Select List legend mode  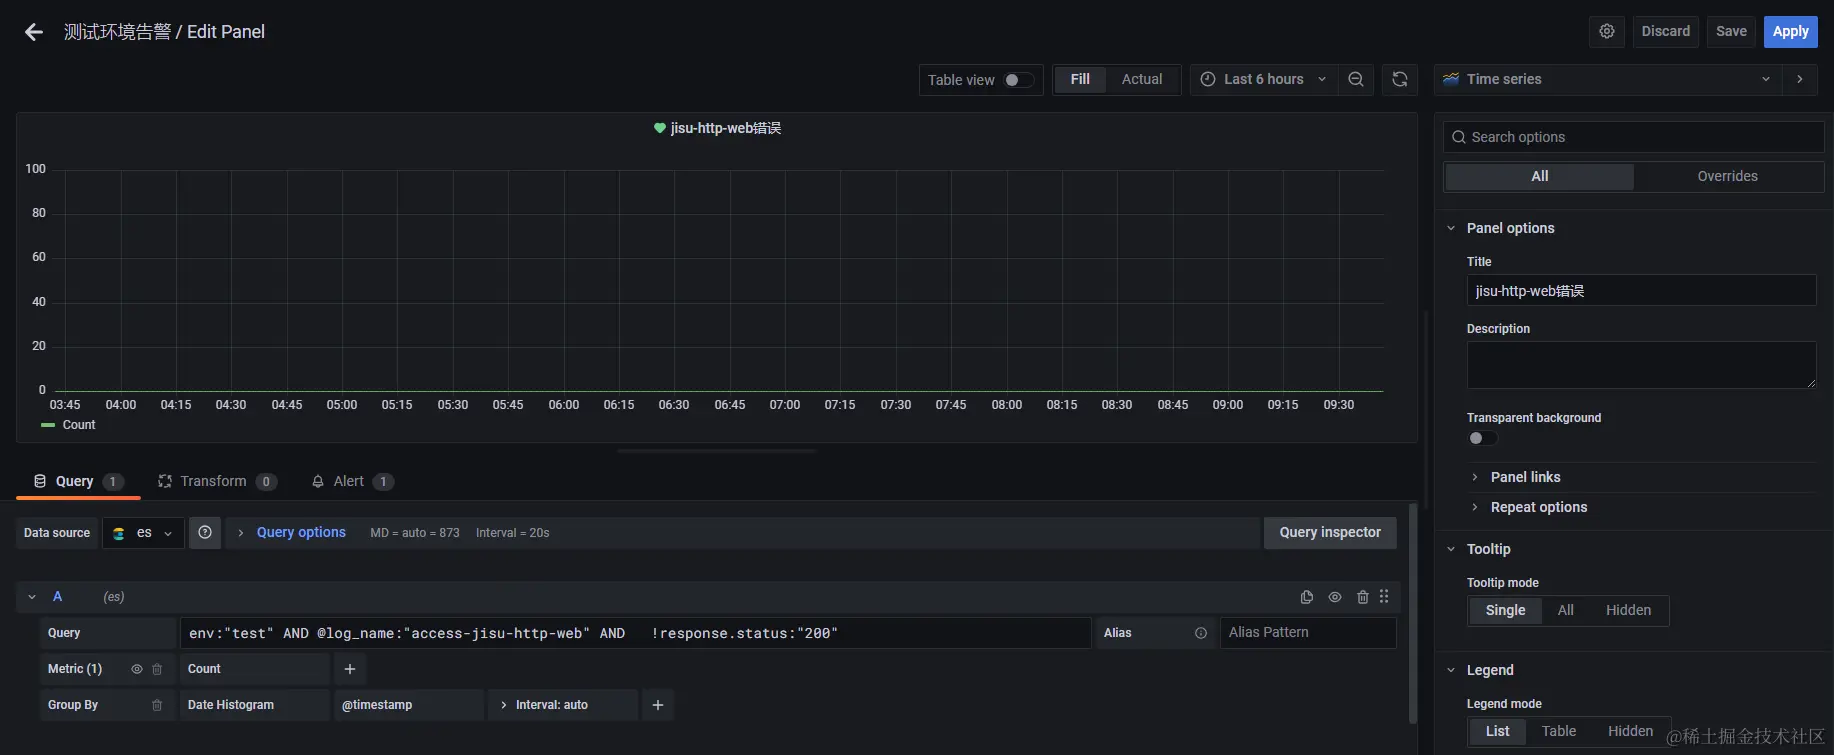(x=1497, y=732)
